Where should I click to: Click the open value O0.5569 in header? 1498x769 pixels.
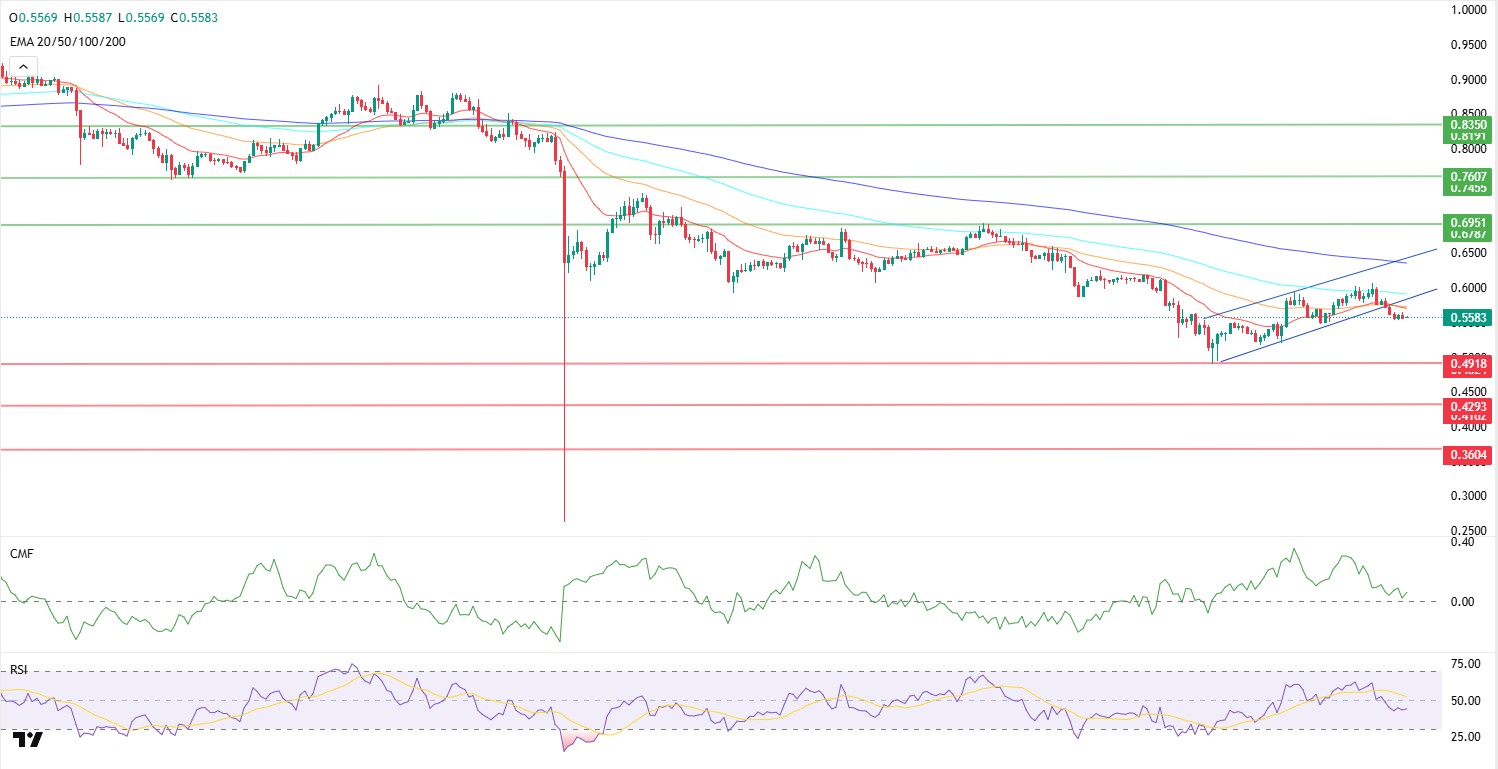pos(32,18)
